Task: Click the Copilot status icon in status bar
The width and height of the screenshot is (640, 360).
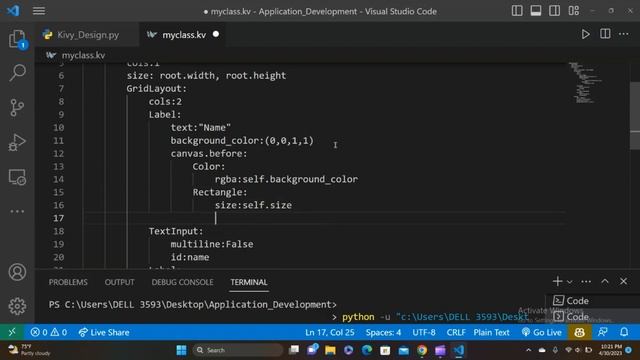Action: pos(579,332)
